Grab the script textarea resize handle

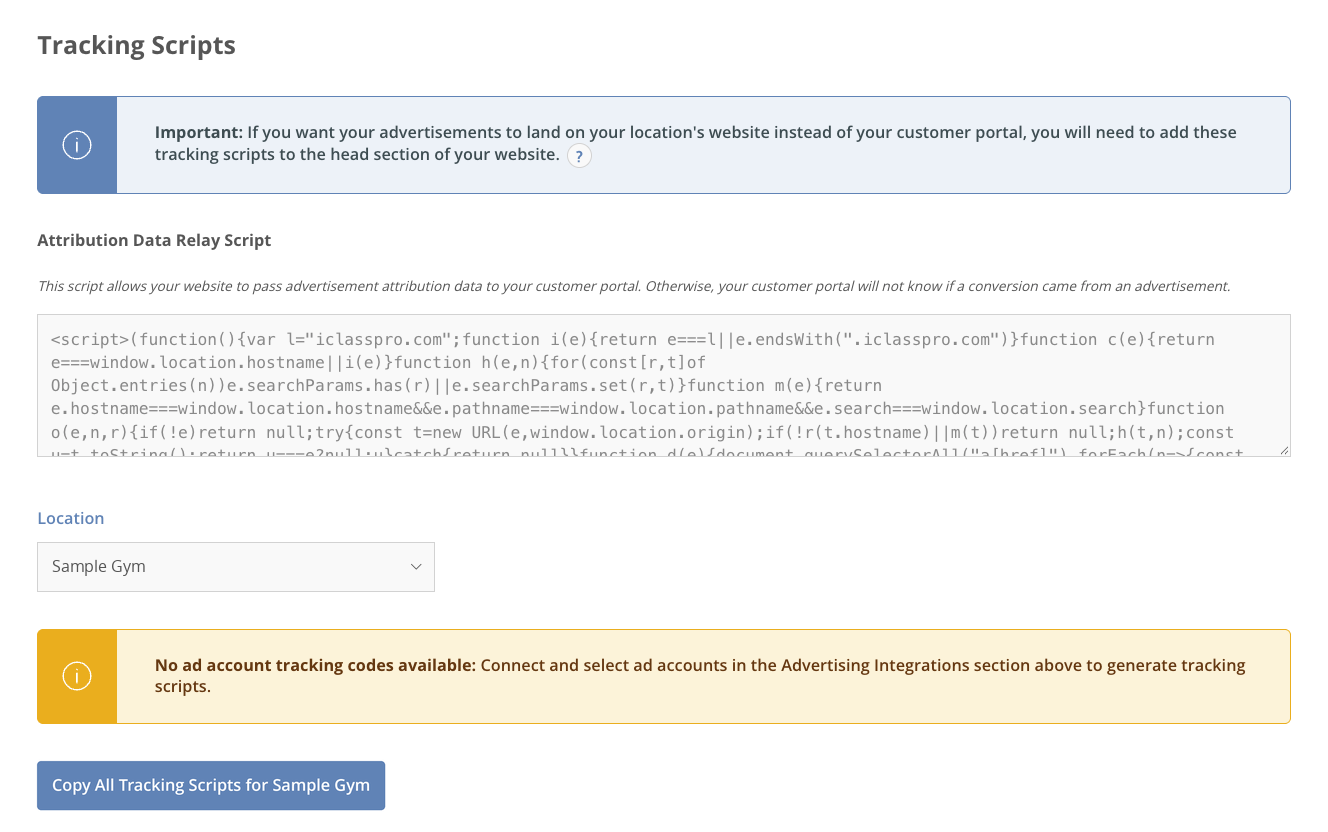[1284, 450]
